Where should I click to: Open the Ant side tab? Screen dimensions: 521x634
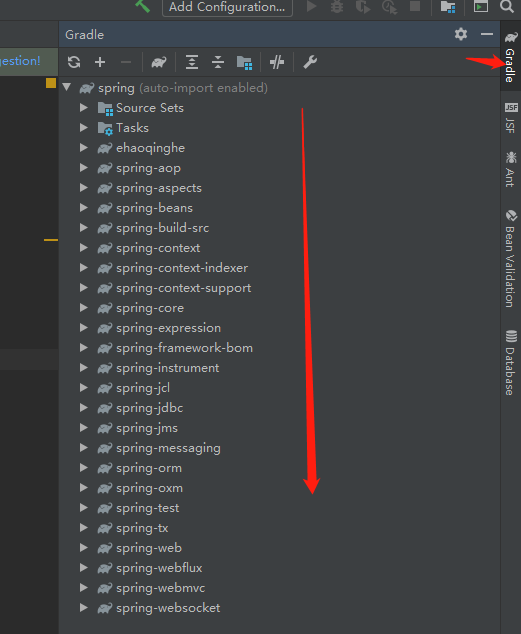pos(510,169)
